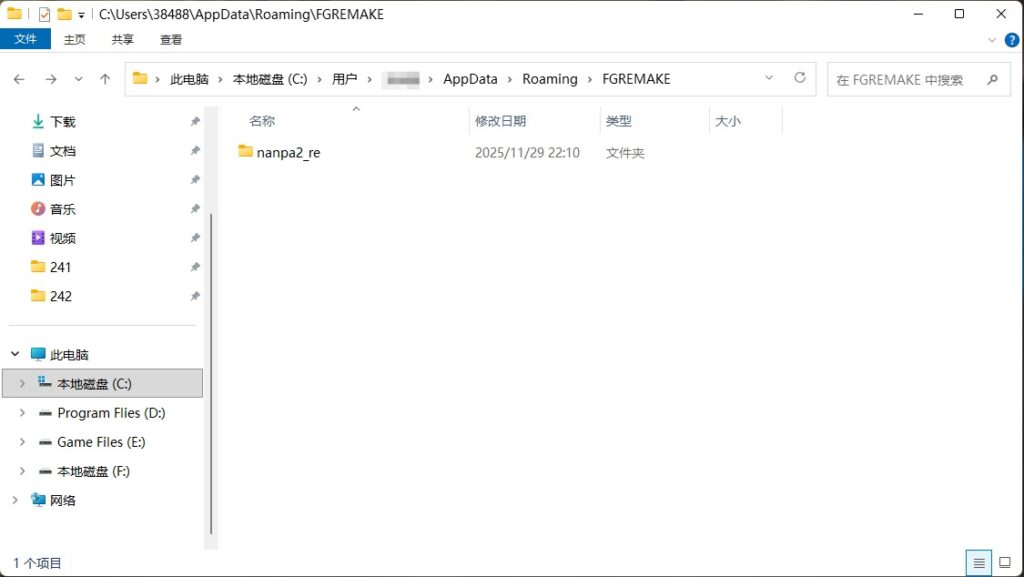1024x577 pixels.
Task: Sort by the 大小 column header
Action: (x=728, y=121)
